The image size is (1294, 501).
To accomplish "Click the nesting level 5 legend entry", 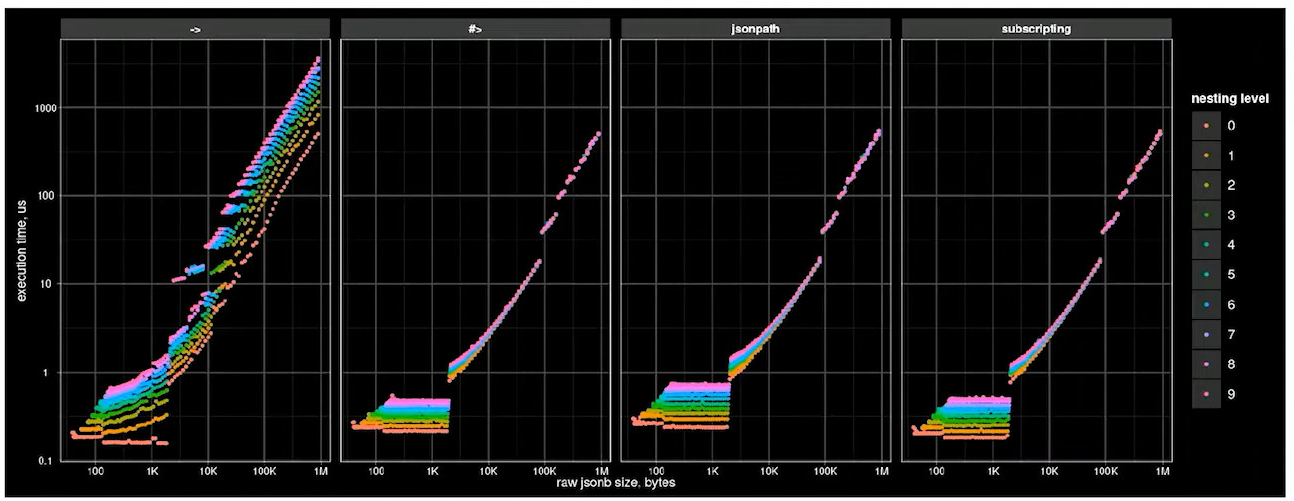I will click(x=1207, y=274).
